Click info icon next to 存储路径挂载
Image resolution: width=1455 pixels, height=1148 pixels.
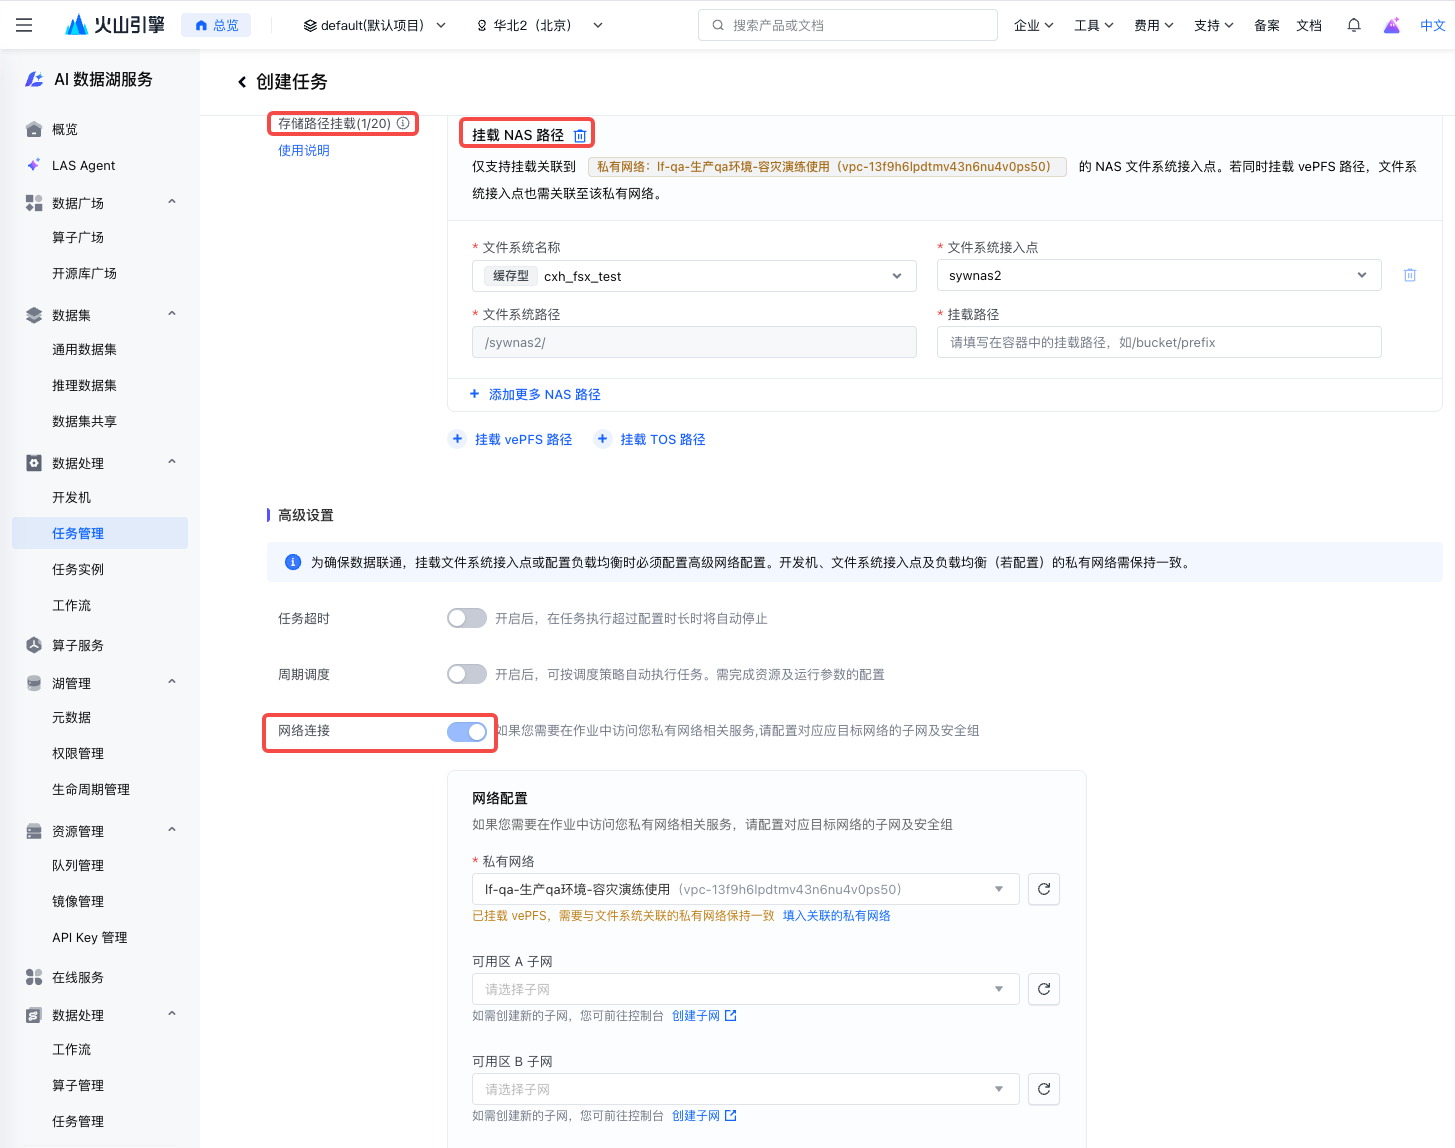click(x=403, y=123)
